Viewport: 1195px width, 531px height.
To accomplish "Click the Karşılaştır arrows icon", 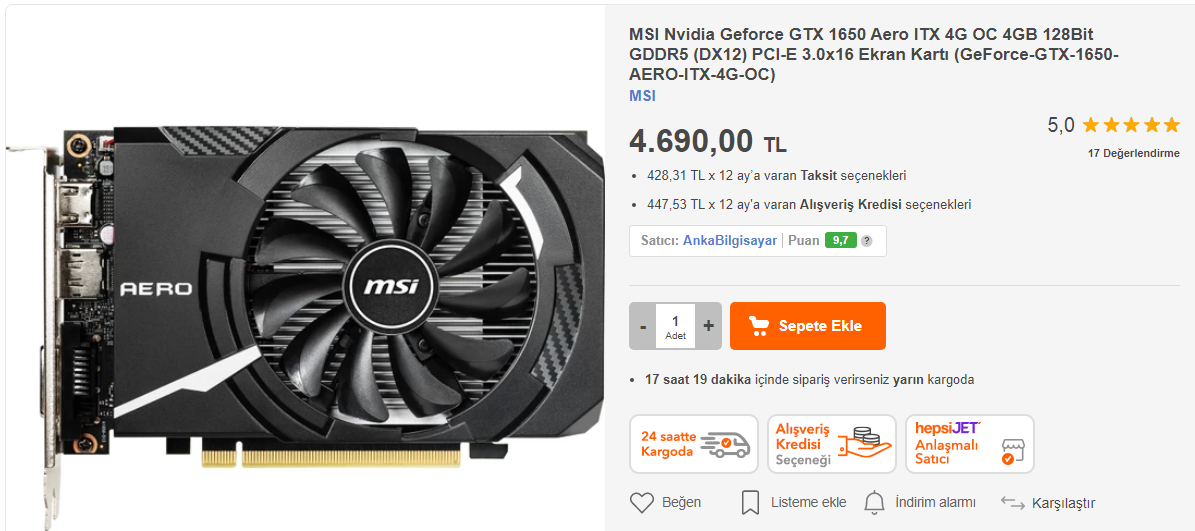I will pyautogui.click(x=1012, y=503).
